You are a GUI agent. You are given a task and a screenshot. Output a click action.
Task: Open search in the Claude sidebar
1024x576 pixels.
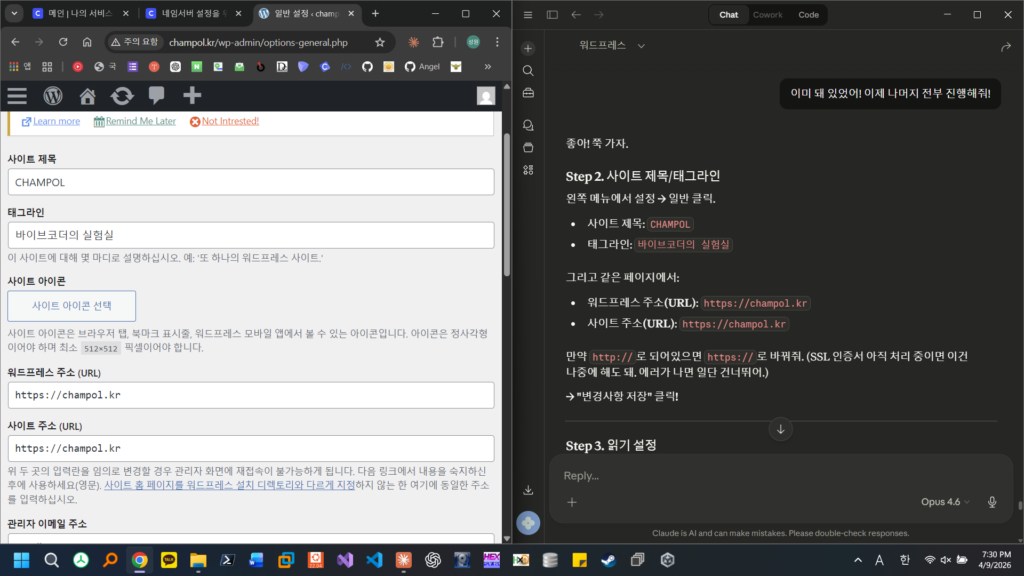pos(528,71)
